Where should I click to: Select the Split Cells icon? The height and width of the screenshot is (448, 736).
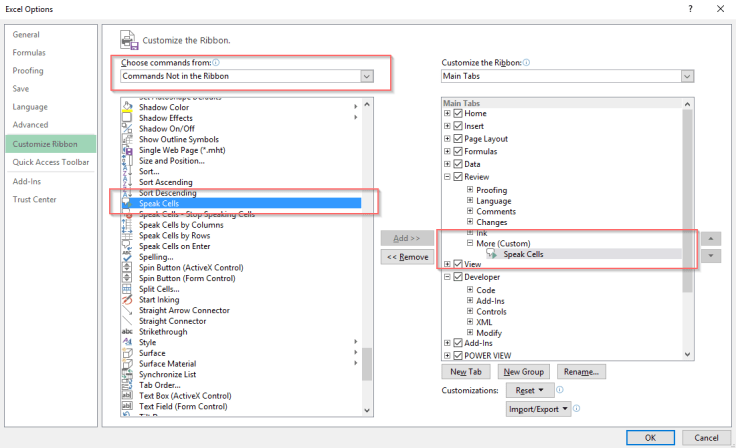click(x=127, y=289)
